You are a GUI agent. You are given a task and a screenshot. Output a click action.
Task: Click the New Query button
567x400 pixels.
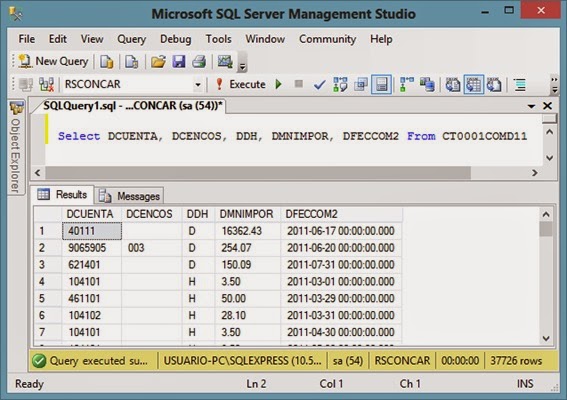(53, 61)
